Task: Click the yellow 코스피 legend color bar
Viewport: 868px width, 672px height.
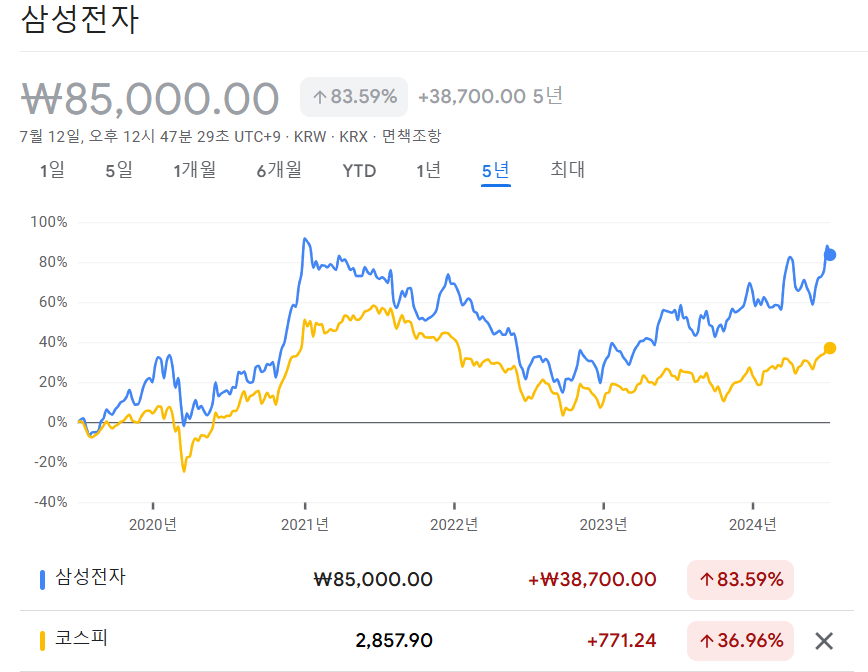Action: [42, 641]
